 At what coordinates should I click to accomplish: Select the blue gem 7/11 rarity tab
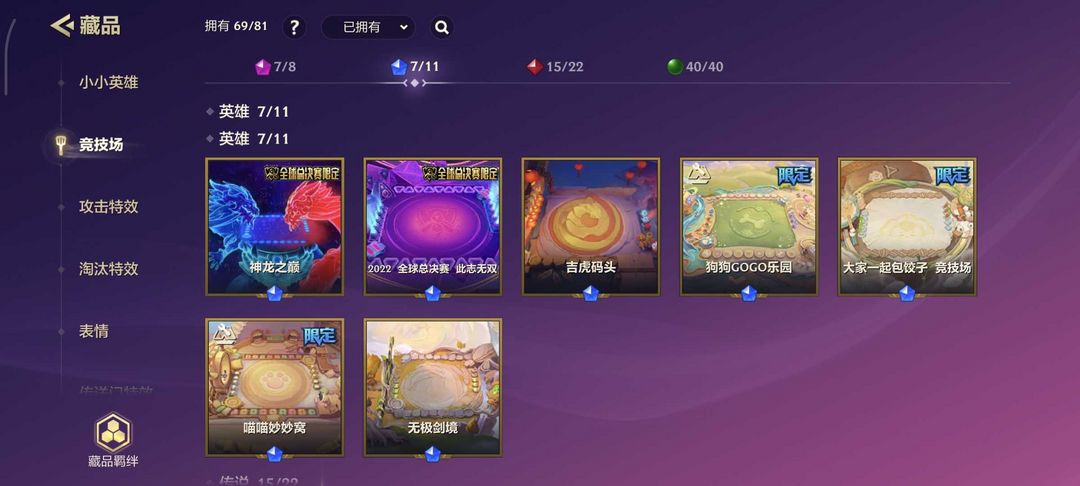(415, 67)
